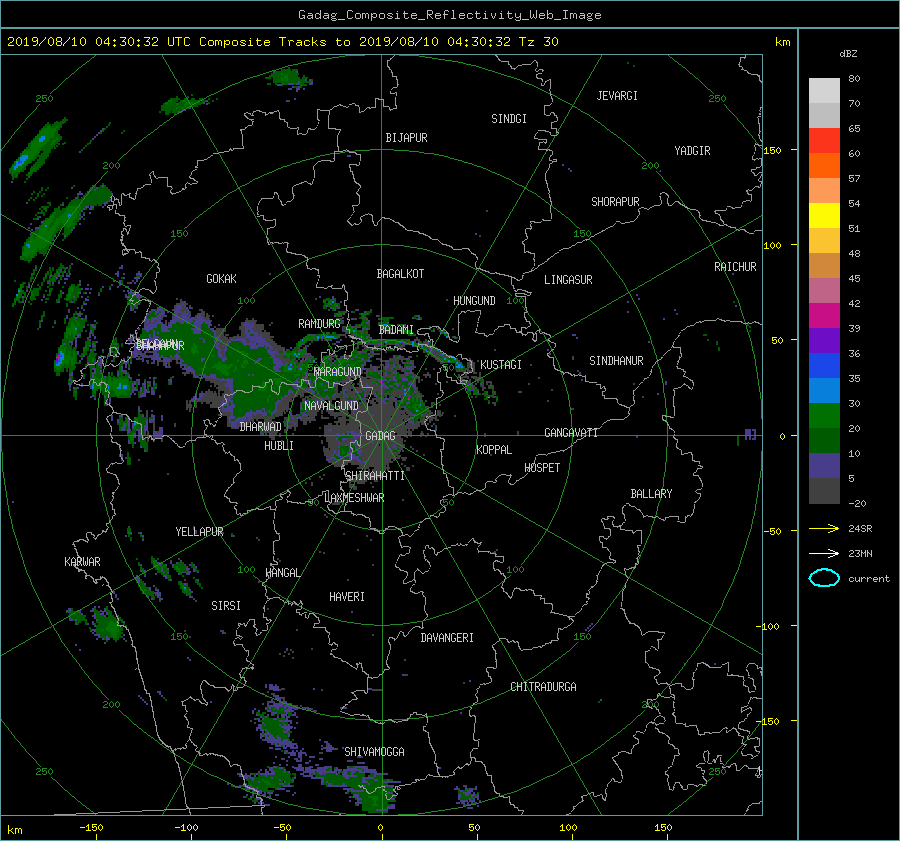
Task: Click the GOKAK city label
Action: click(x=221, y=279)
